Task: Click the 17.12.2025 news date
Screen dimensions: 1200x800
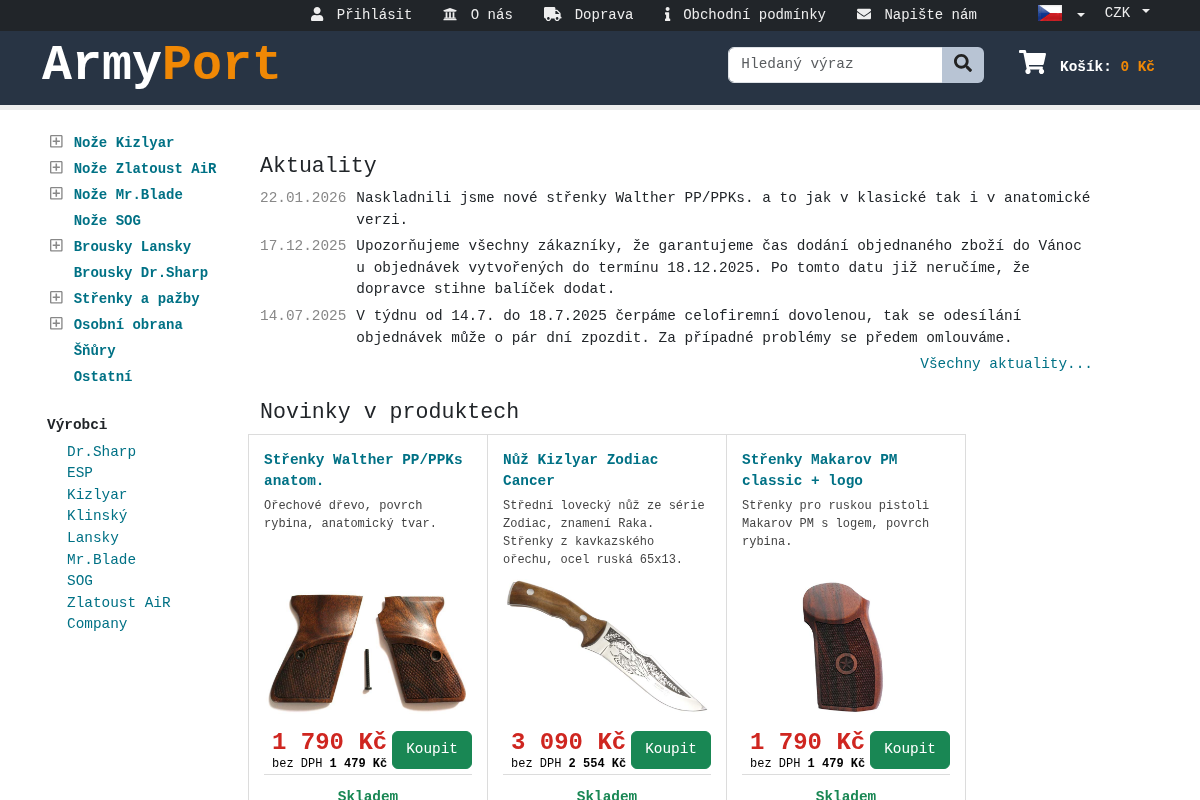Action: click(x=303, y=246)
